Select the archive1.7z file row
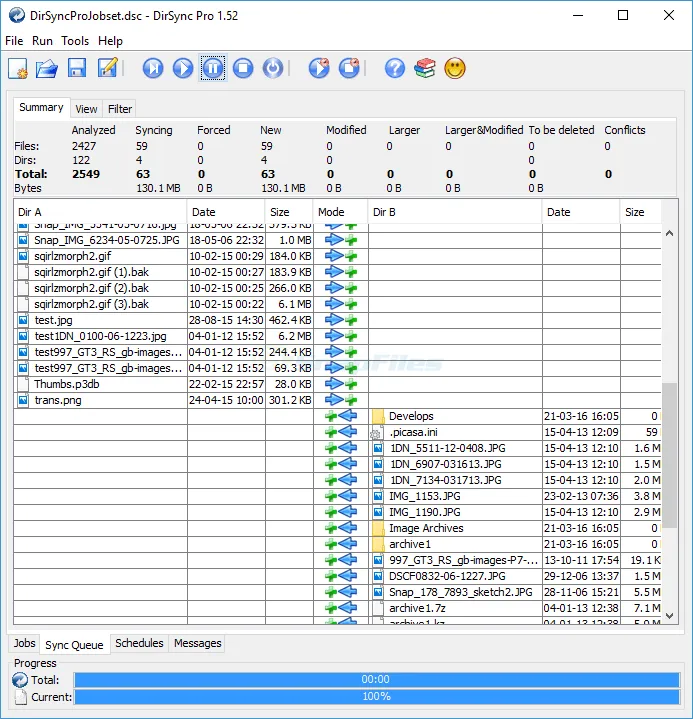The height and width of the screenshot is (719, 693). point(337,608)
